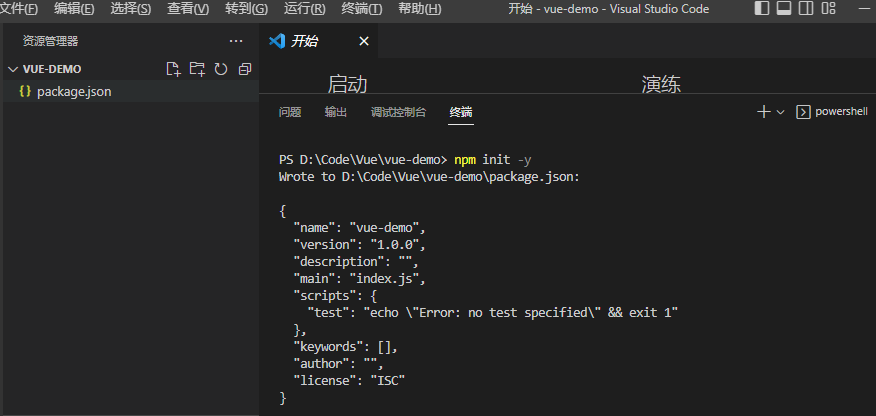Click the powershell terminal icon
Viewport: 876px width, 416px height.
coord(803,112)
